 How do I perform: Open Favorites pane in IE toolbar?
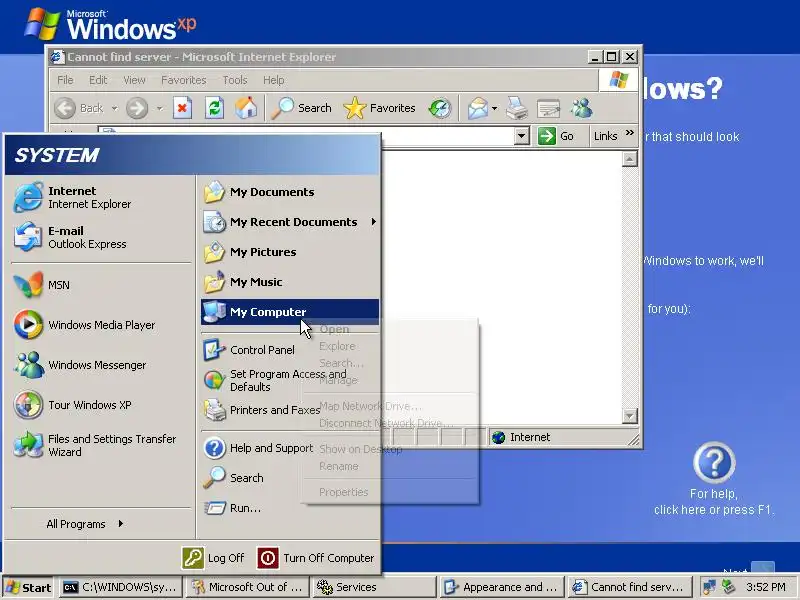coord(380,108)
